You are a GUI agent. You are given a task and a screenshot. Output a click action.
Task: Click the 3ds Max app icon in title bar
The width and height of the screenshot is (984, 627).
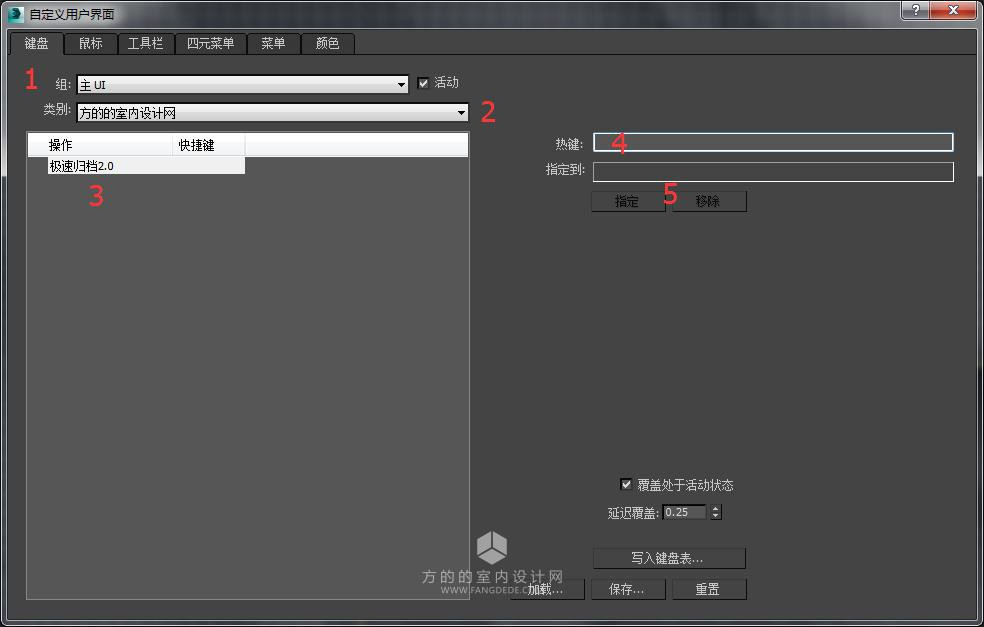[16, 14]
